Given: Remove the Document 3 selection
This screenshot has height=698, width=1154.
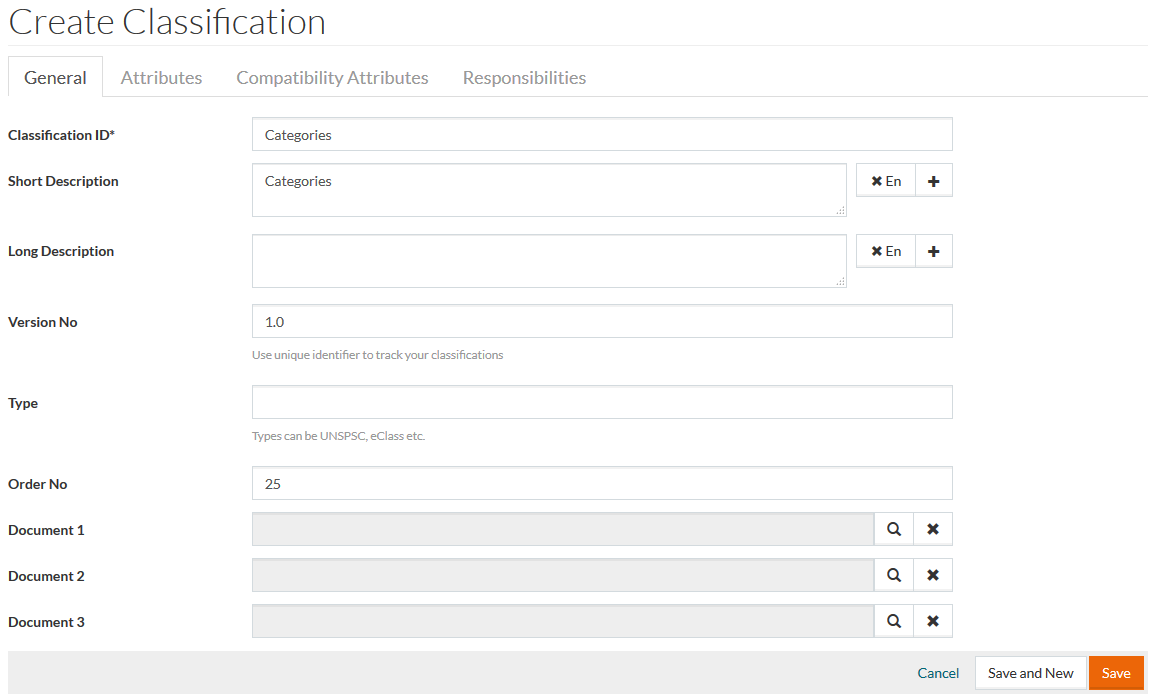Looking at the screenshot, I should coord(933,621).
